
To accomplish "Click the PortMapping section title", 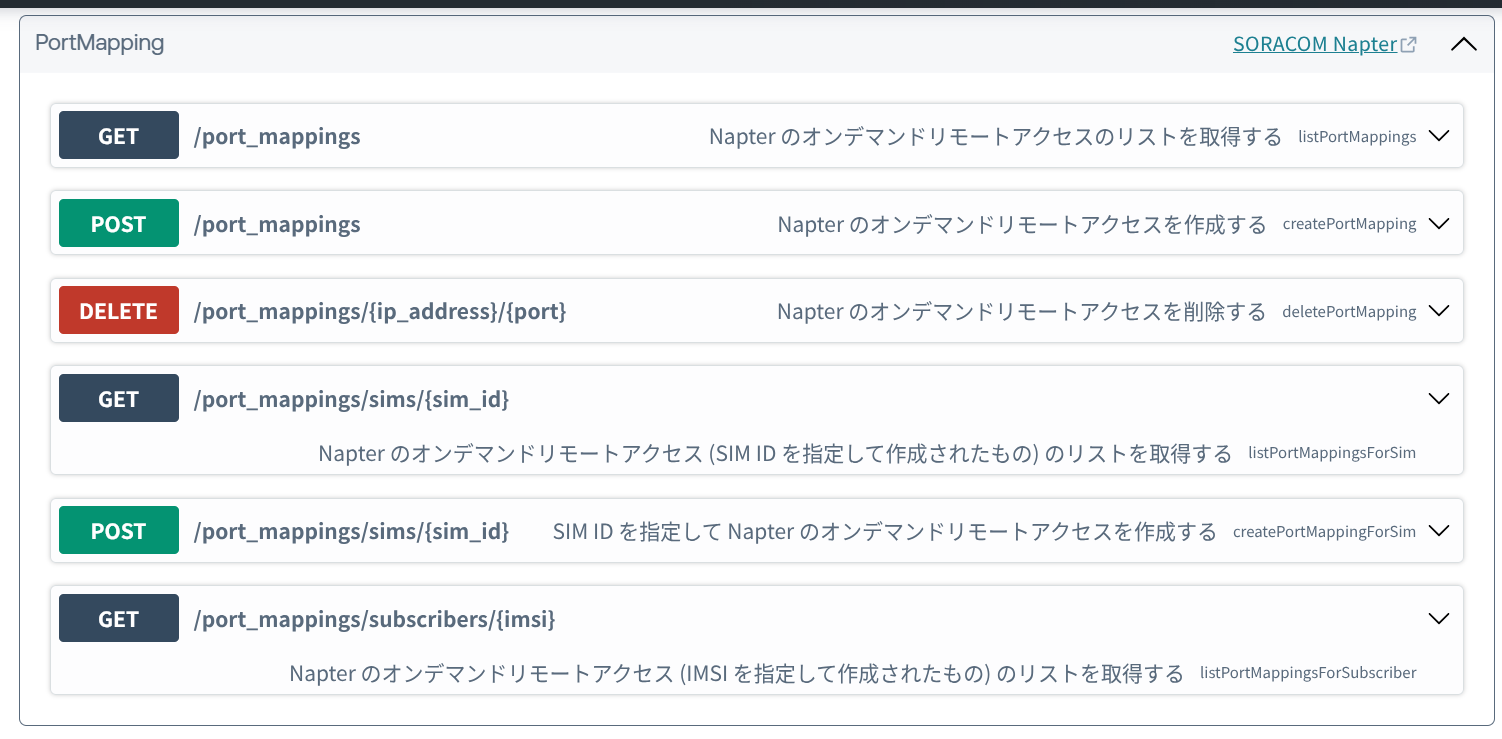I will point(99,43).
